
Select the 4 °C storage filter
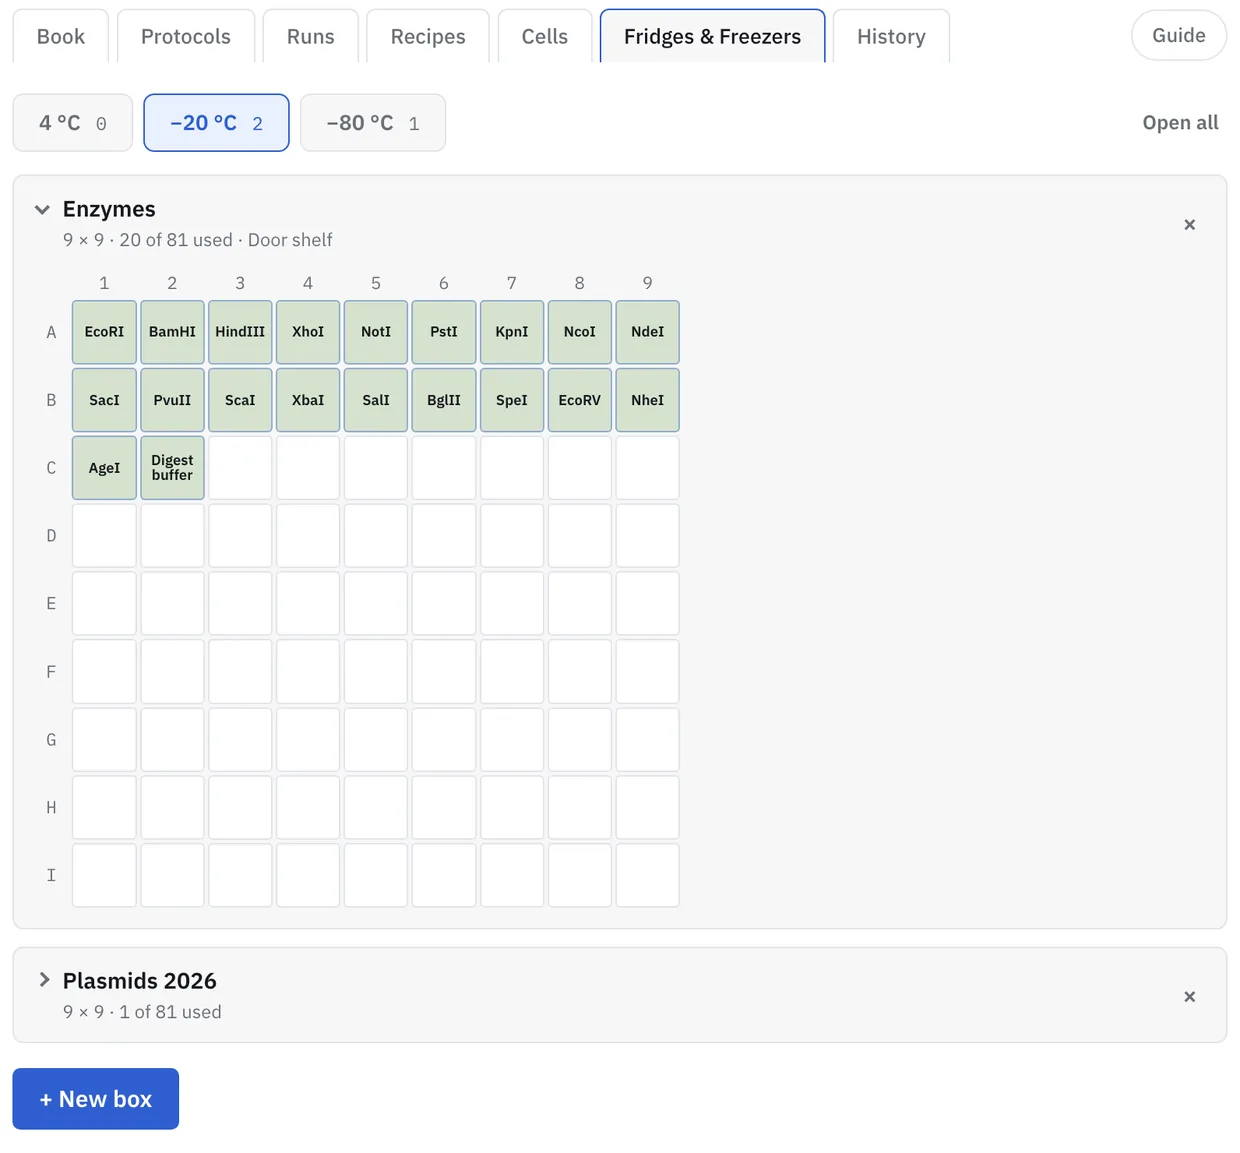point(73,123)
